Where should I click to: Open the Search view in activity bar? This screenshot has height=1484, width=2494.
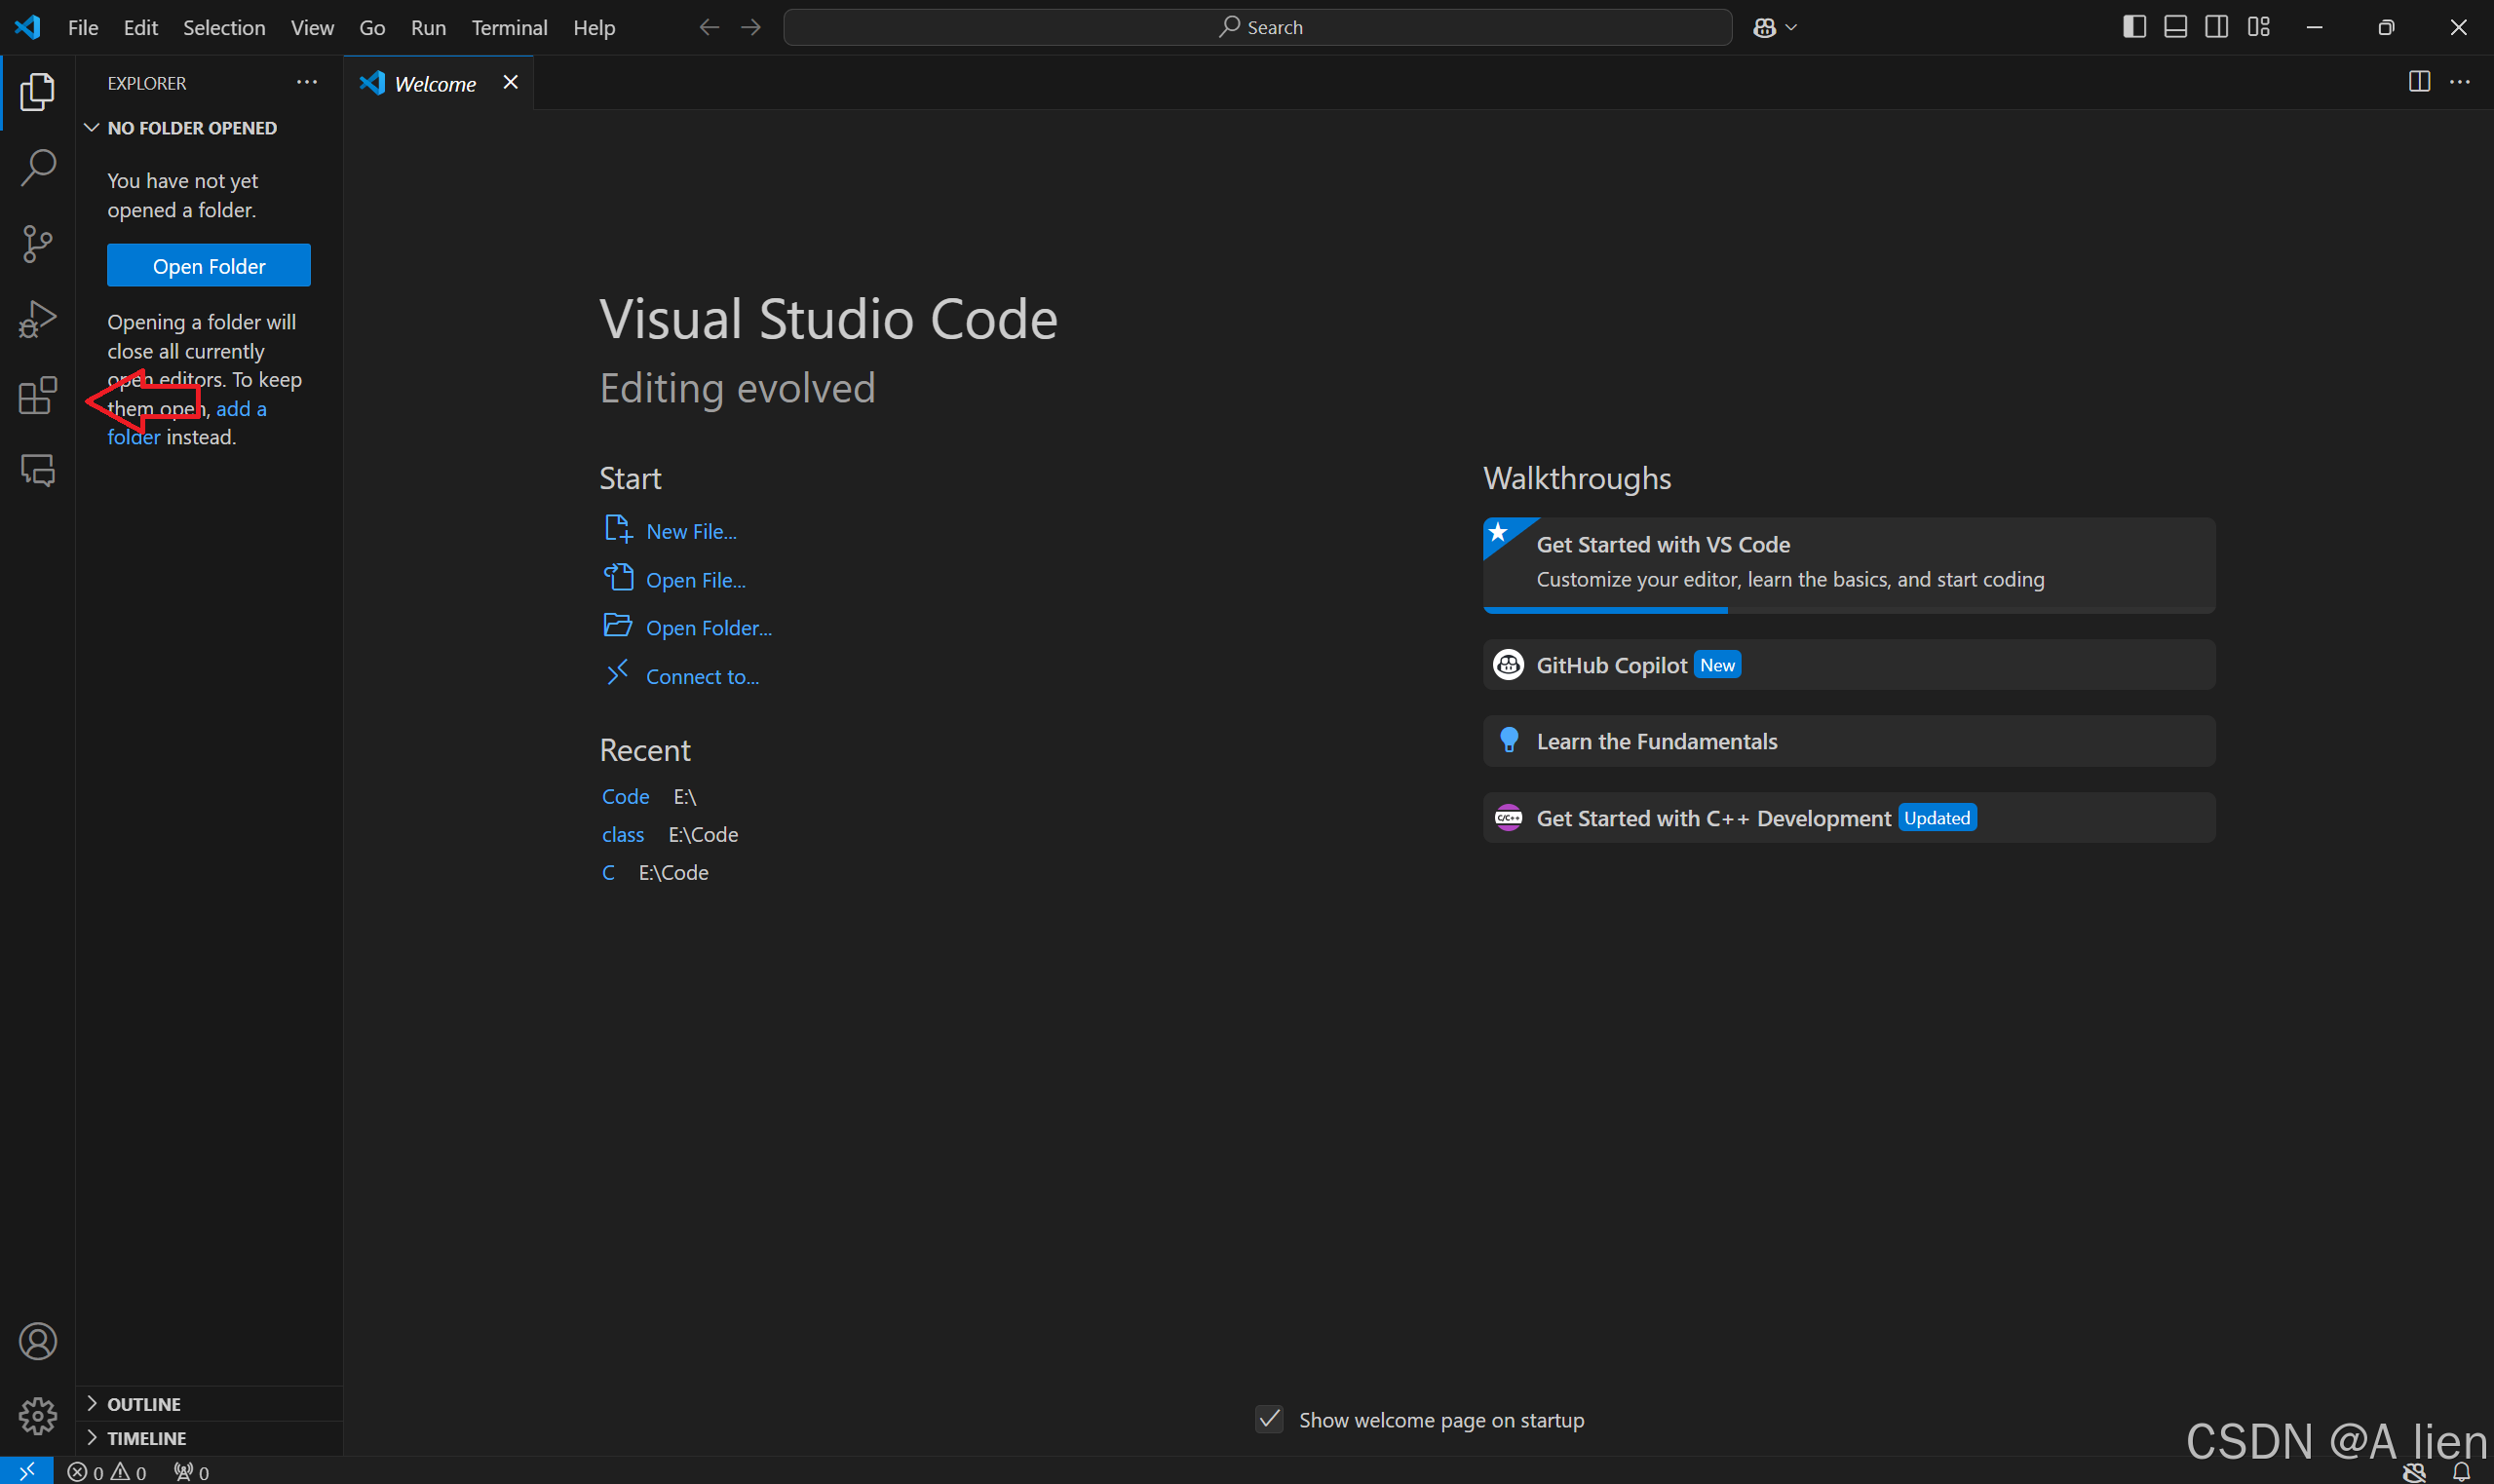[37, 168]
